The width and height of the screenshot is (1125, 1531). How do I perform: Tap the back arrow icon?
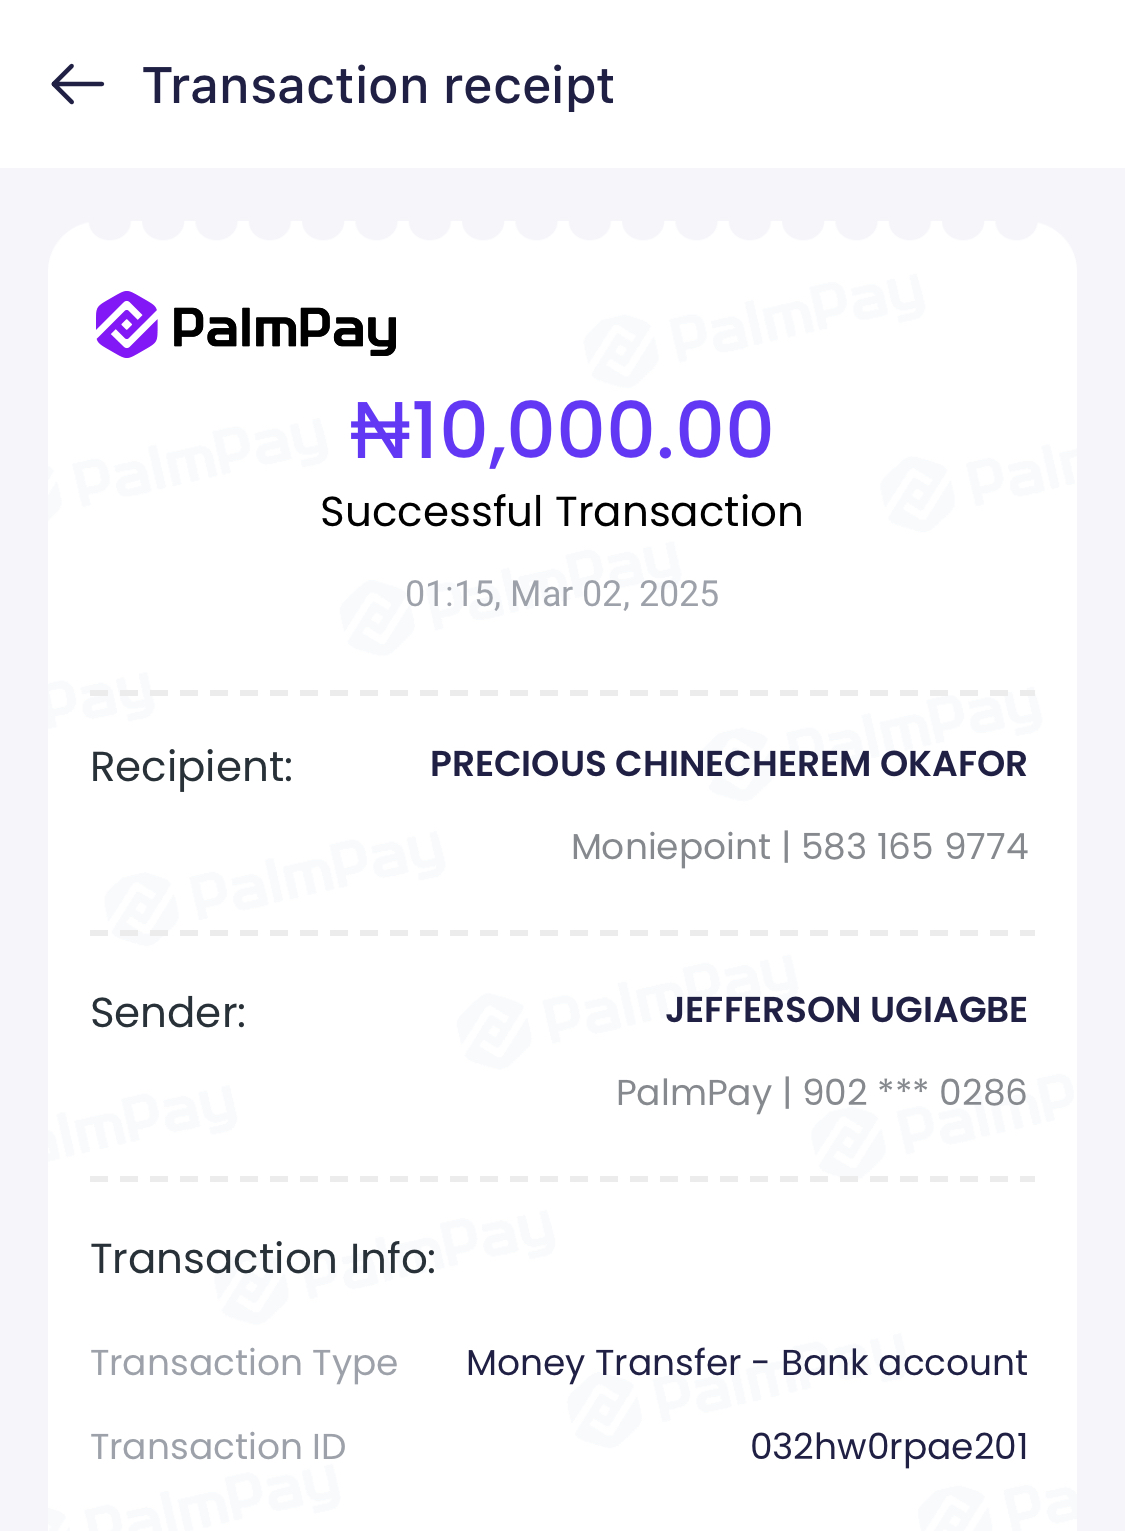point(78,85)
